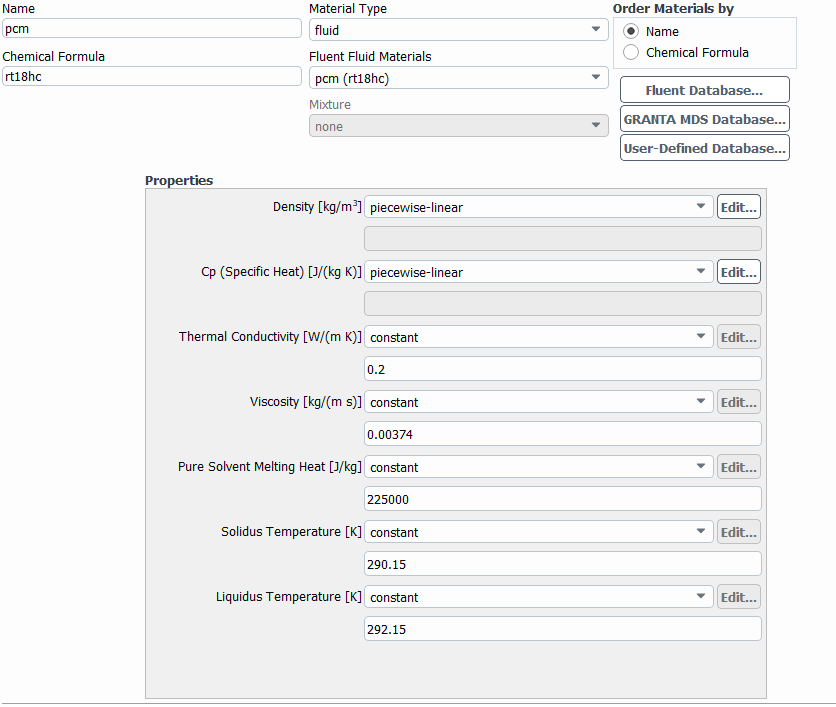Expand Pure Solvent Melting Heat dropdown
836x707 pixels.
(x=538, y=467)
